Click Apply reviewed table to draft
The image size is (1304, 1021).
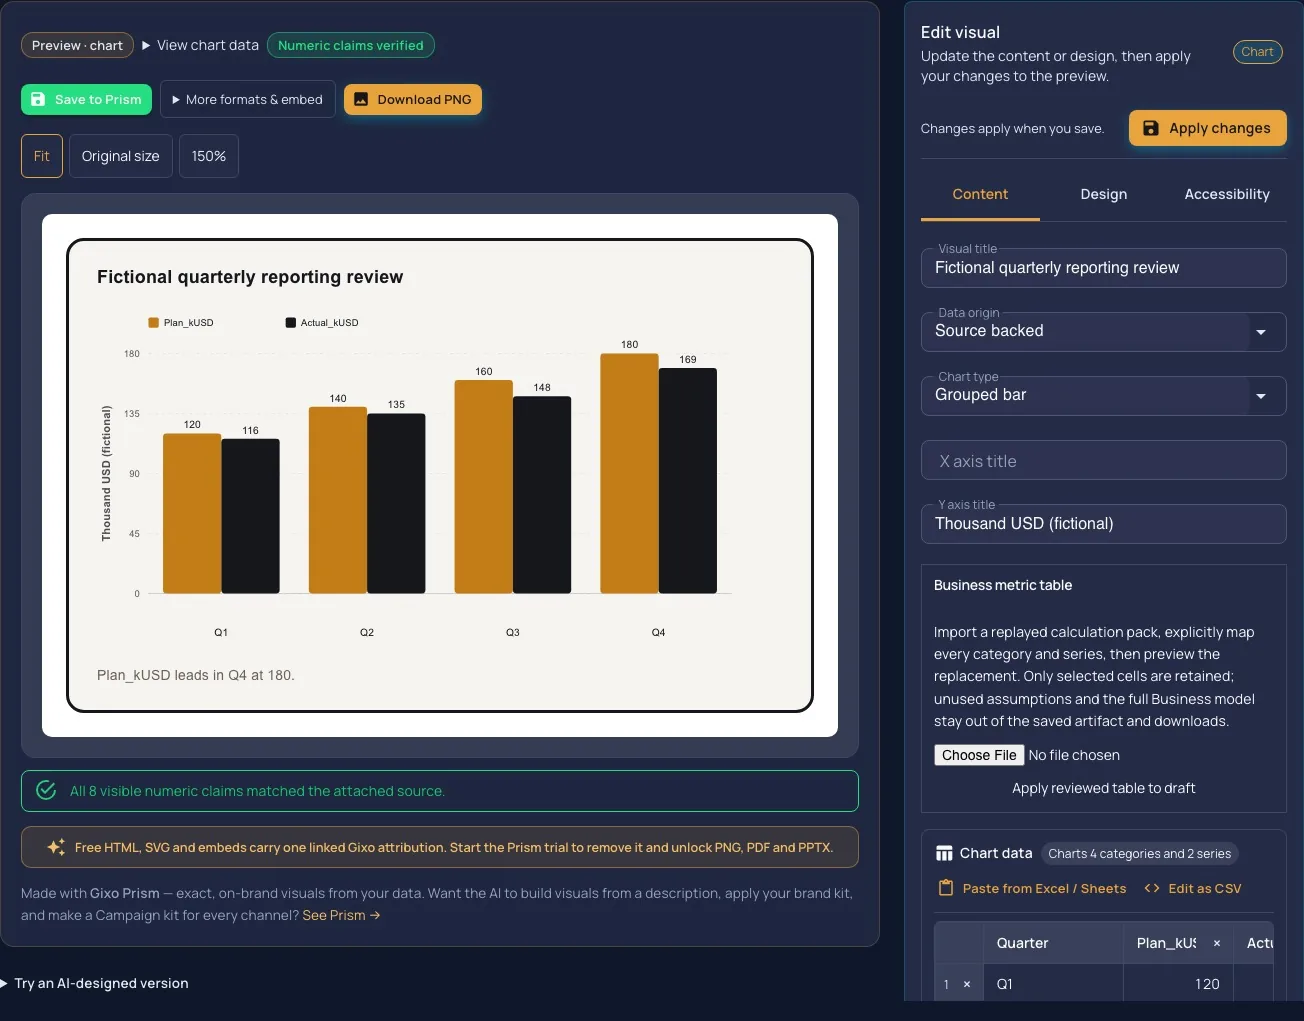click(x=1104, y=788)
